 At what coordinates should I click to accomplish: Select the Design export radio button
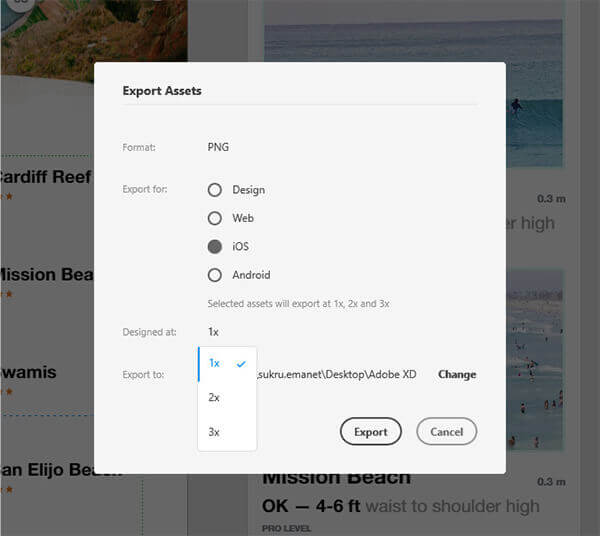pyautogui.click(x=215, y=190)
